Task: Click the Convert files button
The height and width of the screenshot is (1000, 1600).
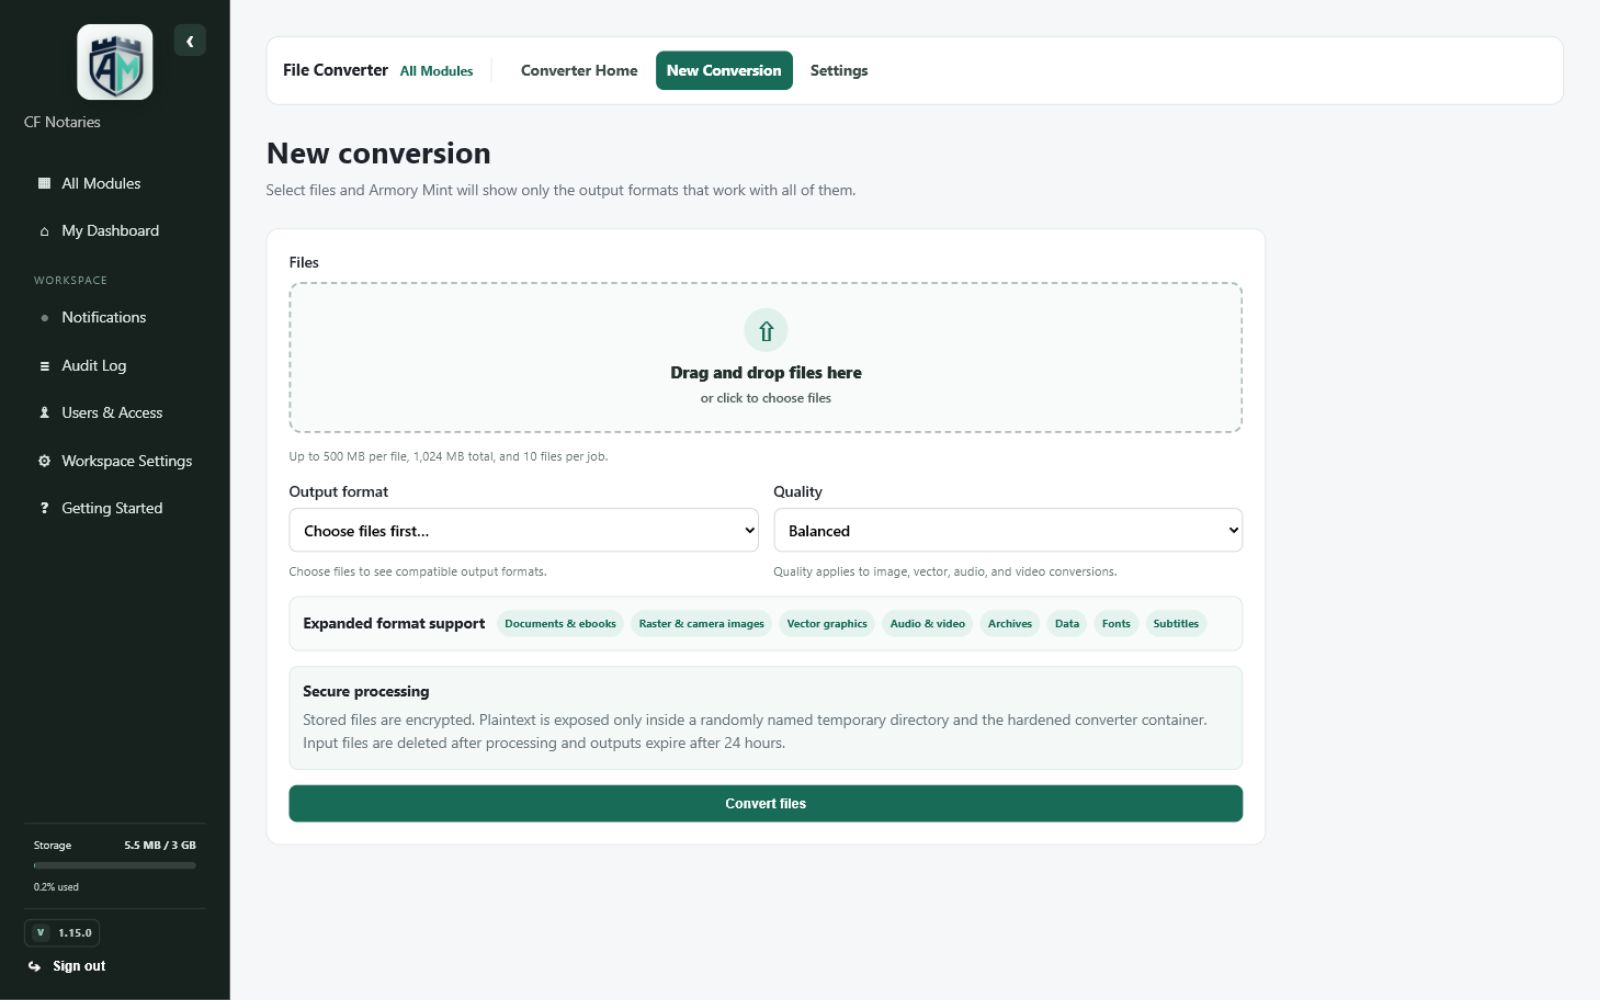Action: 766,804
